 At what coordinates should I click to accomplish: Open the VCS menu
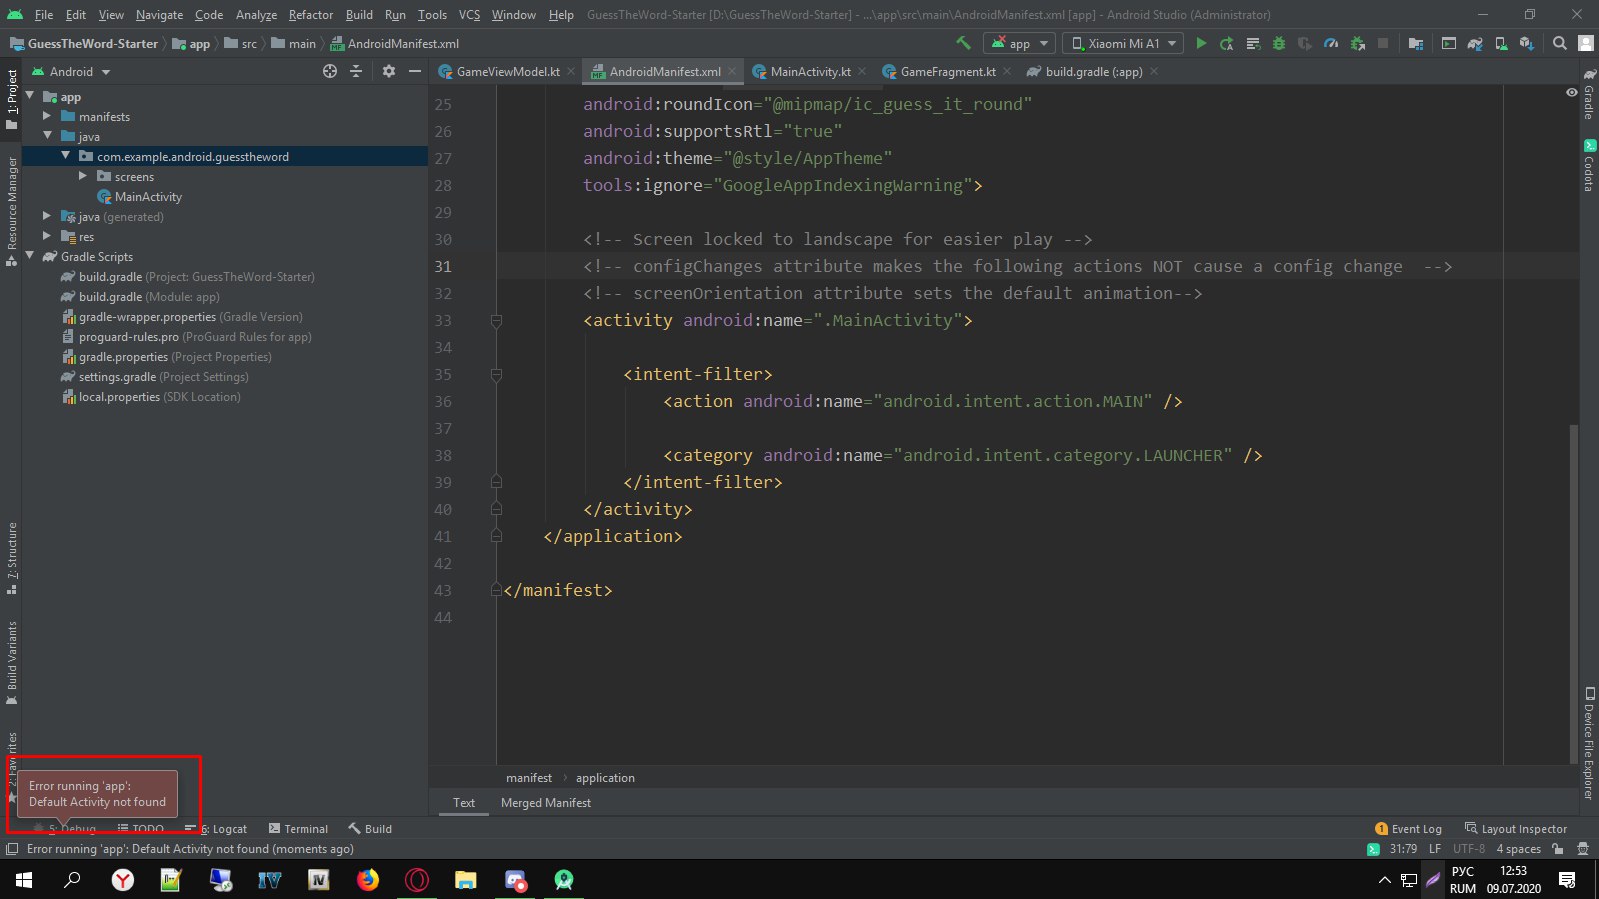click(x=469, y=15)
